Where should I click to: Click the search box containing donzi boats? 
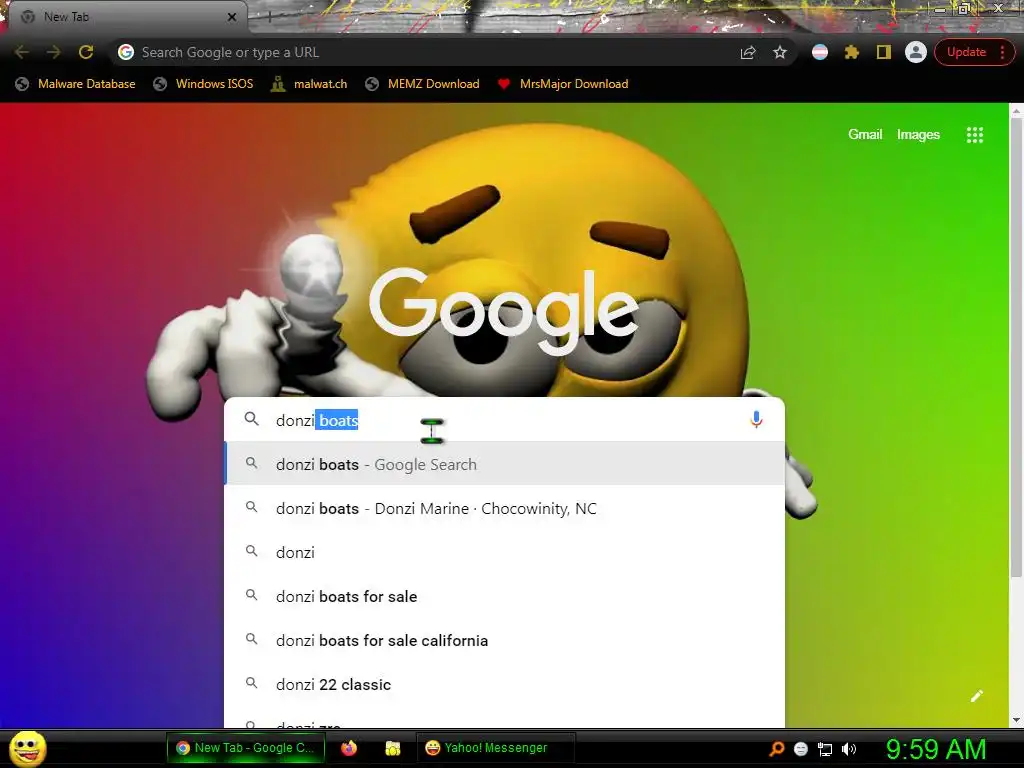[x=504, y=419]
